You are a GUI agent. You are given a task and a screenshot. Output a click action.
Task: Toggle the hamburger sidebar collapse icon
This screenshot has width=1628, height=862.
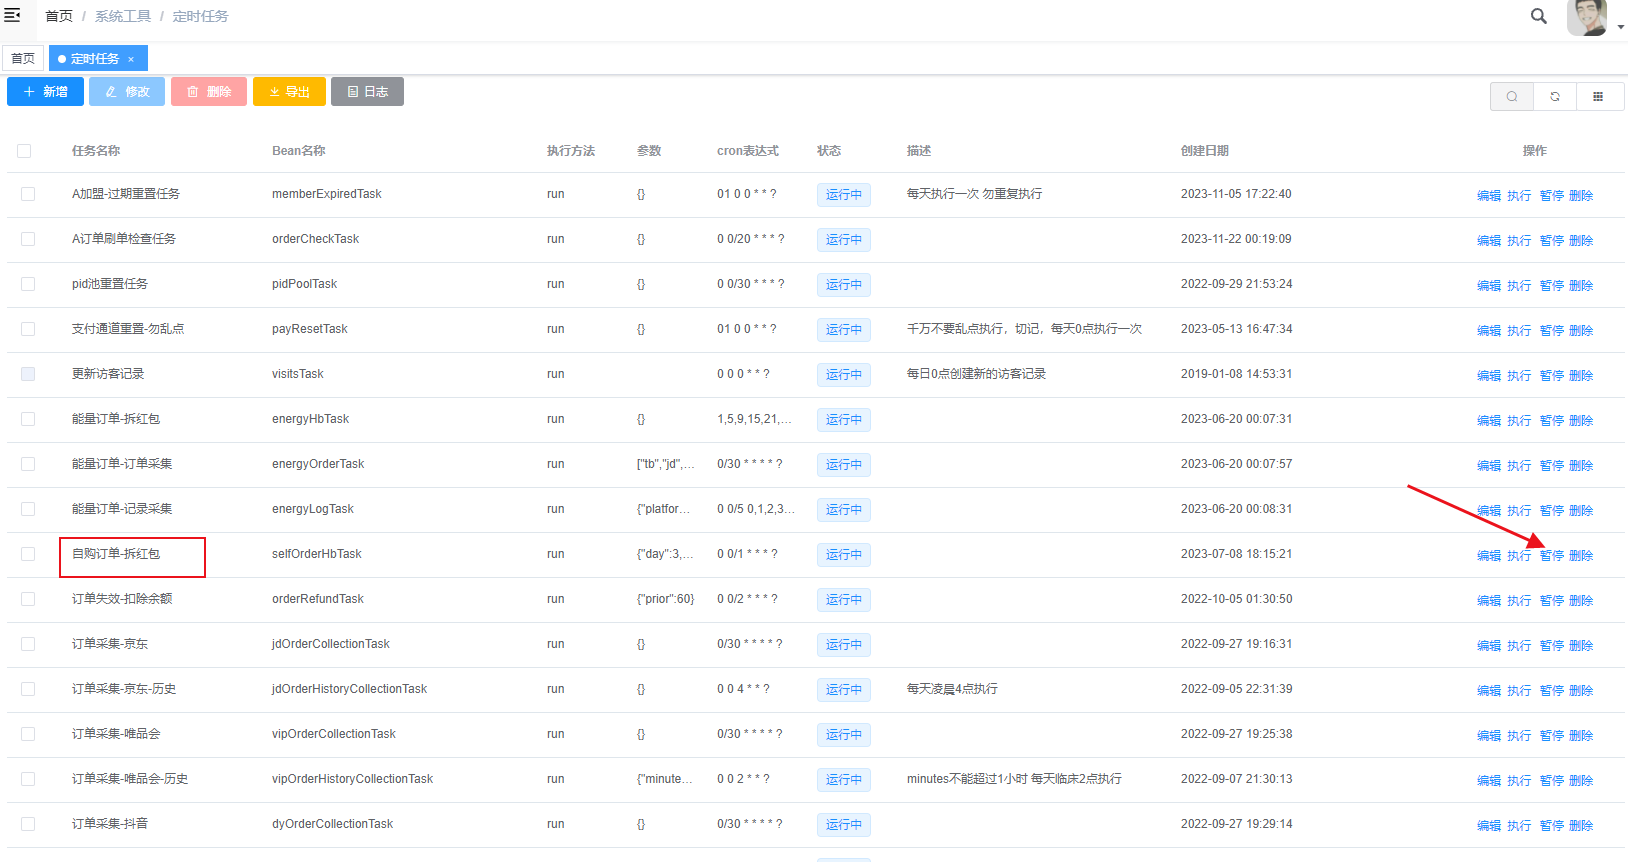(13, 15)
